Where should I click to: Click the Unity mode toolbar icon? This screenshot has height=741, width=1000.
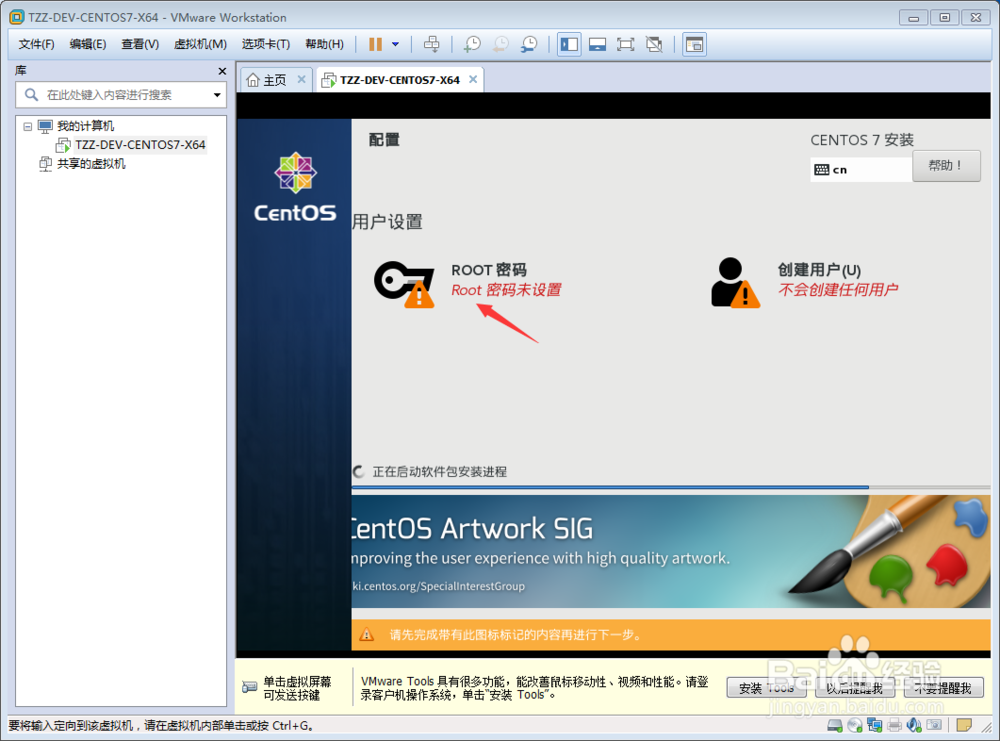click(x=654, y=44)
